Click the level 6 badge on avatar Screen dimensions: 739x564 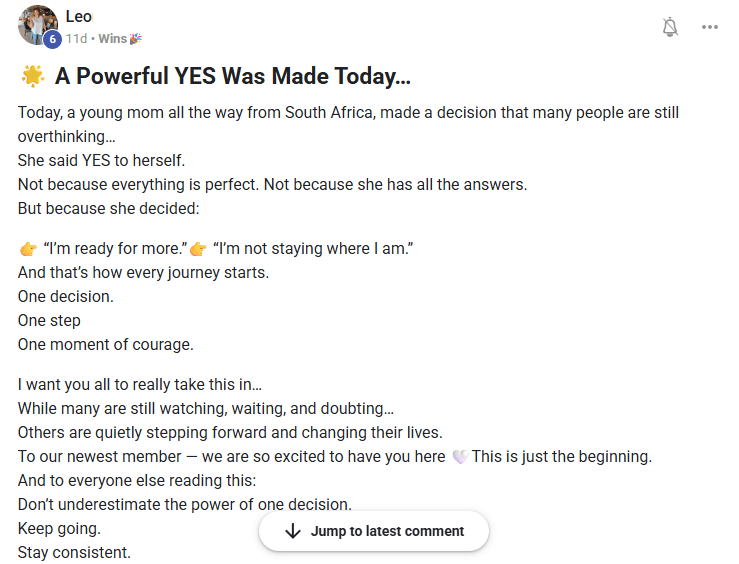(x=52, y=39)
